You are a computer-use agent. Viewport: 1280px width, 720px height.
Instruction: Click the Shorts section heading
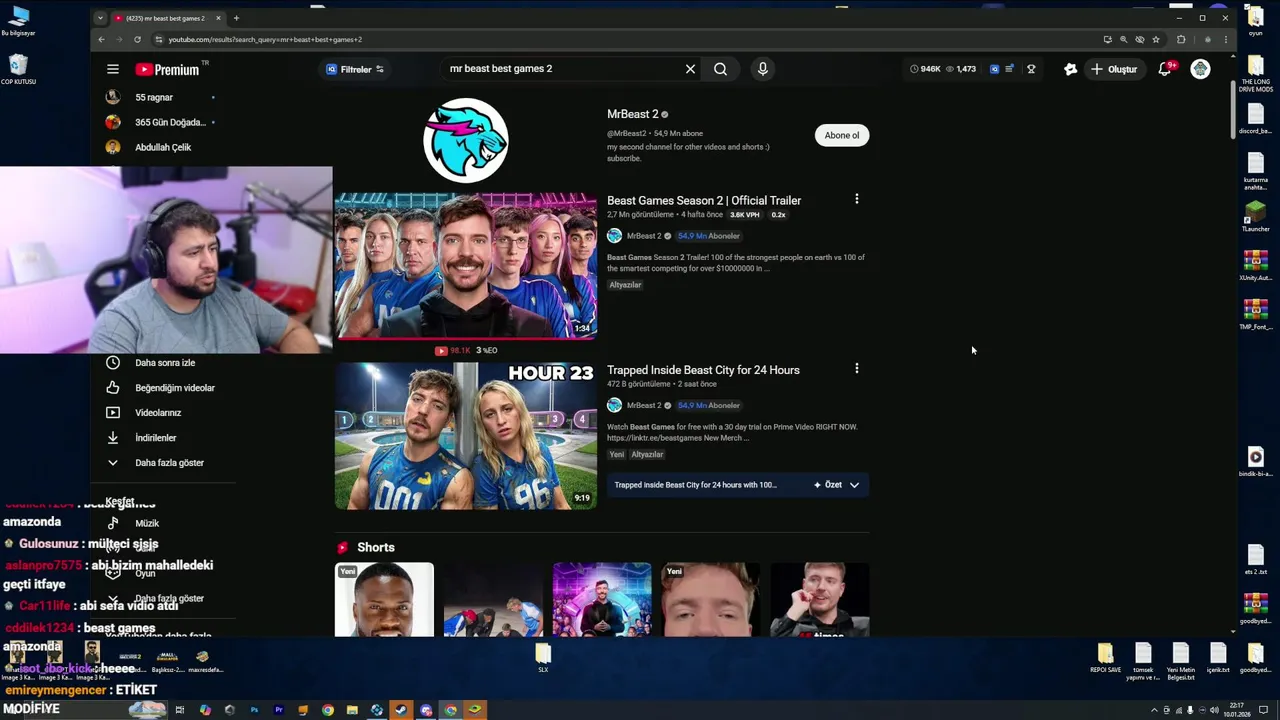[376, 547]
